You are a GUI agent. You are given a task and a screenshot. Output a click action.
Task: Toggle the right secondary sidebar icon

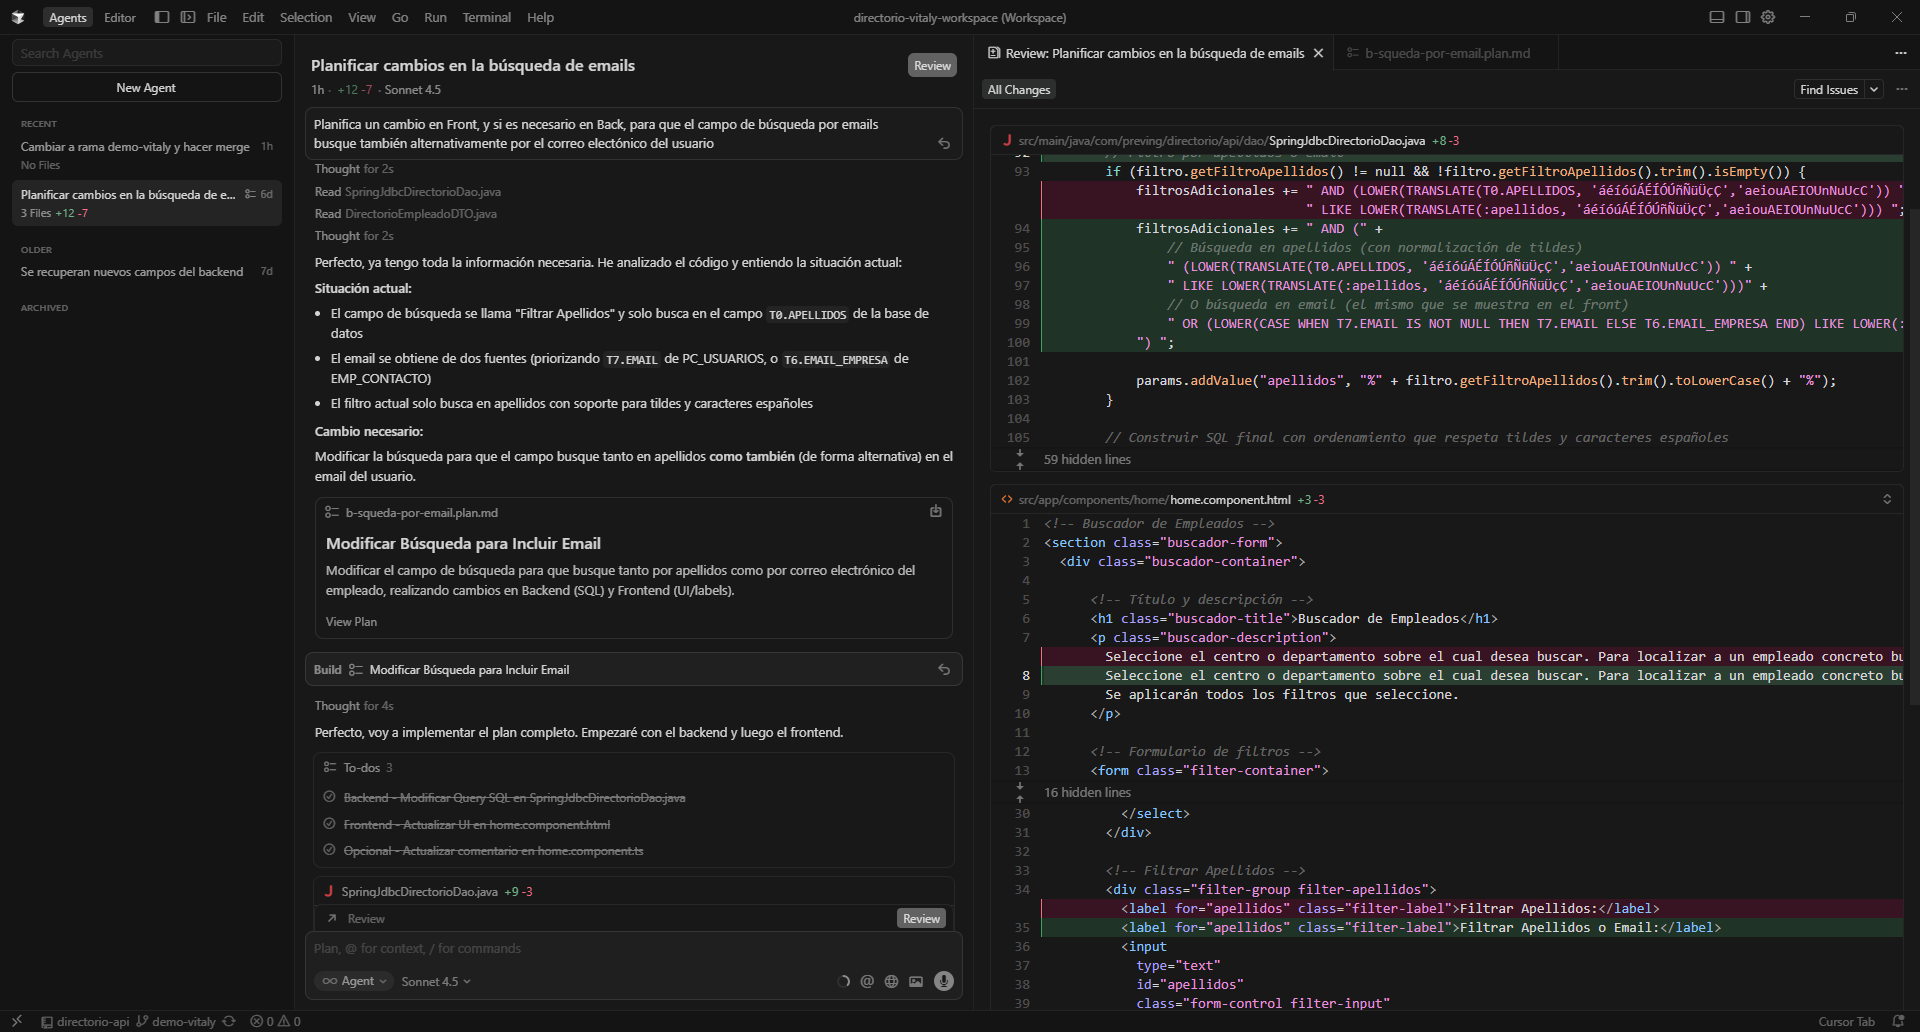click(x=1742, y=17)
